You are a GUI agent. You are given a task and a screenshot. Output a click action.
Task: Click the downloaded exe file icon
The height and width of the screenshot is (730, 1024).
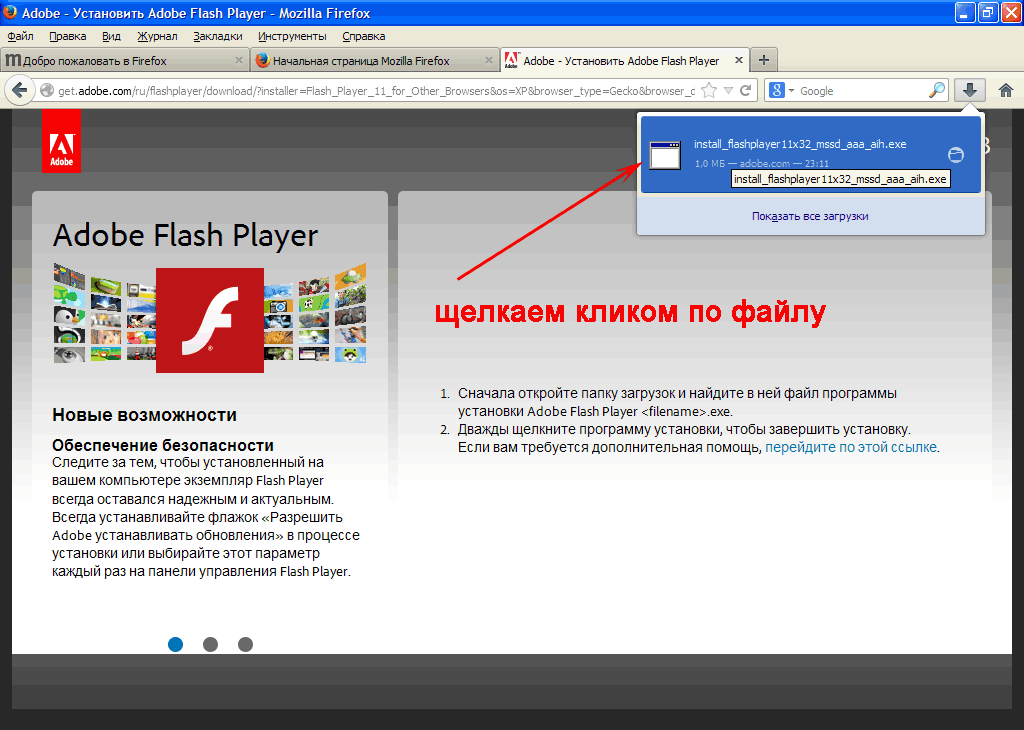[665, 155]
